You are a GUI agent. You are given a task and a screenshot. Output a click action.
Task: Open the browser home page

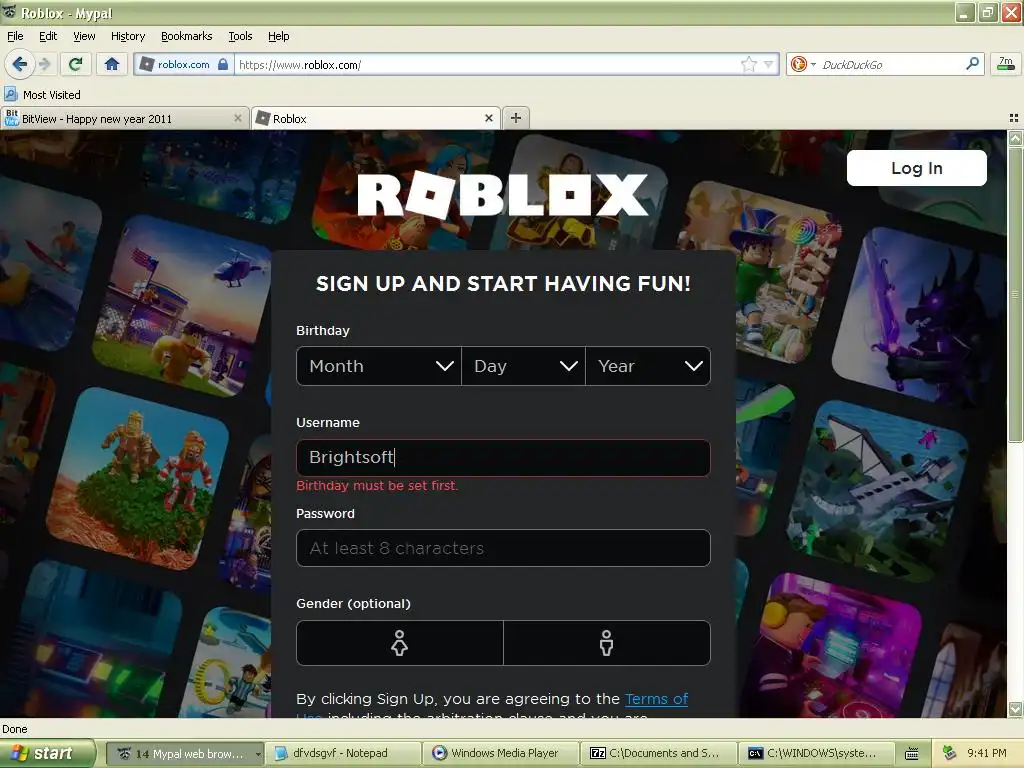[112, 64]
